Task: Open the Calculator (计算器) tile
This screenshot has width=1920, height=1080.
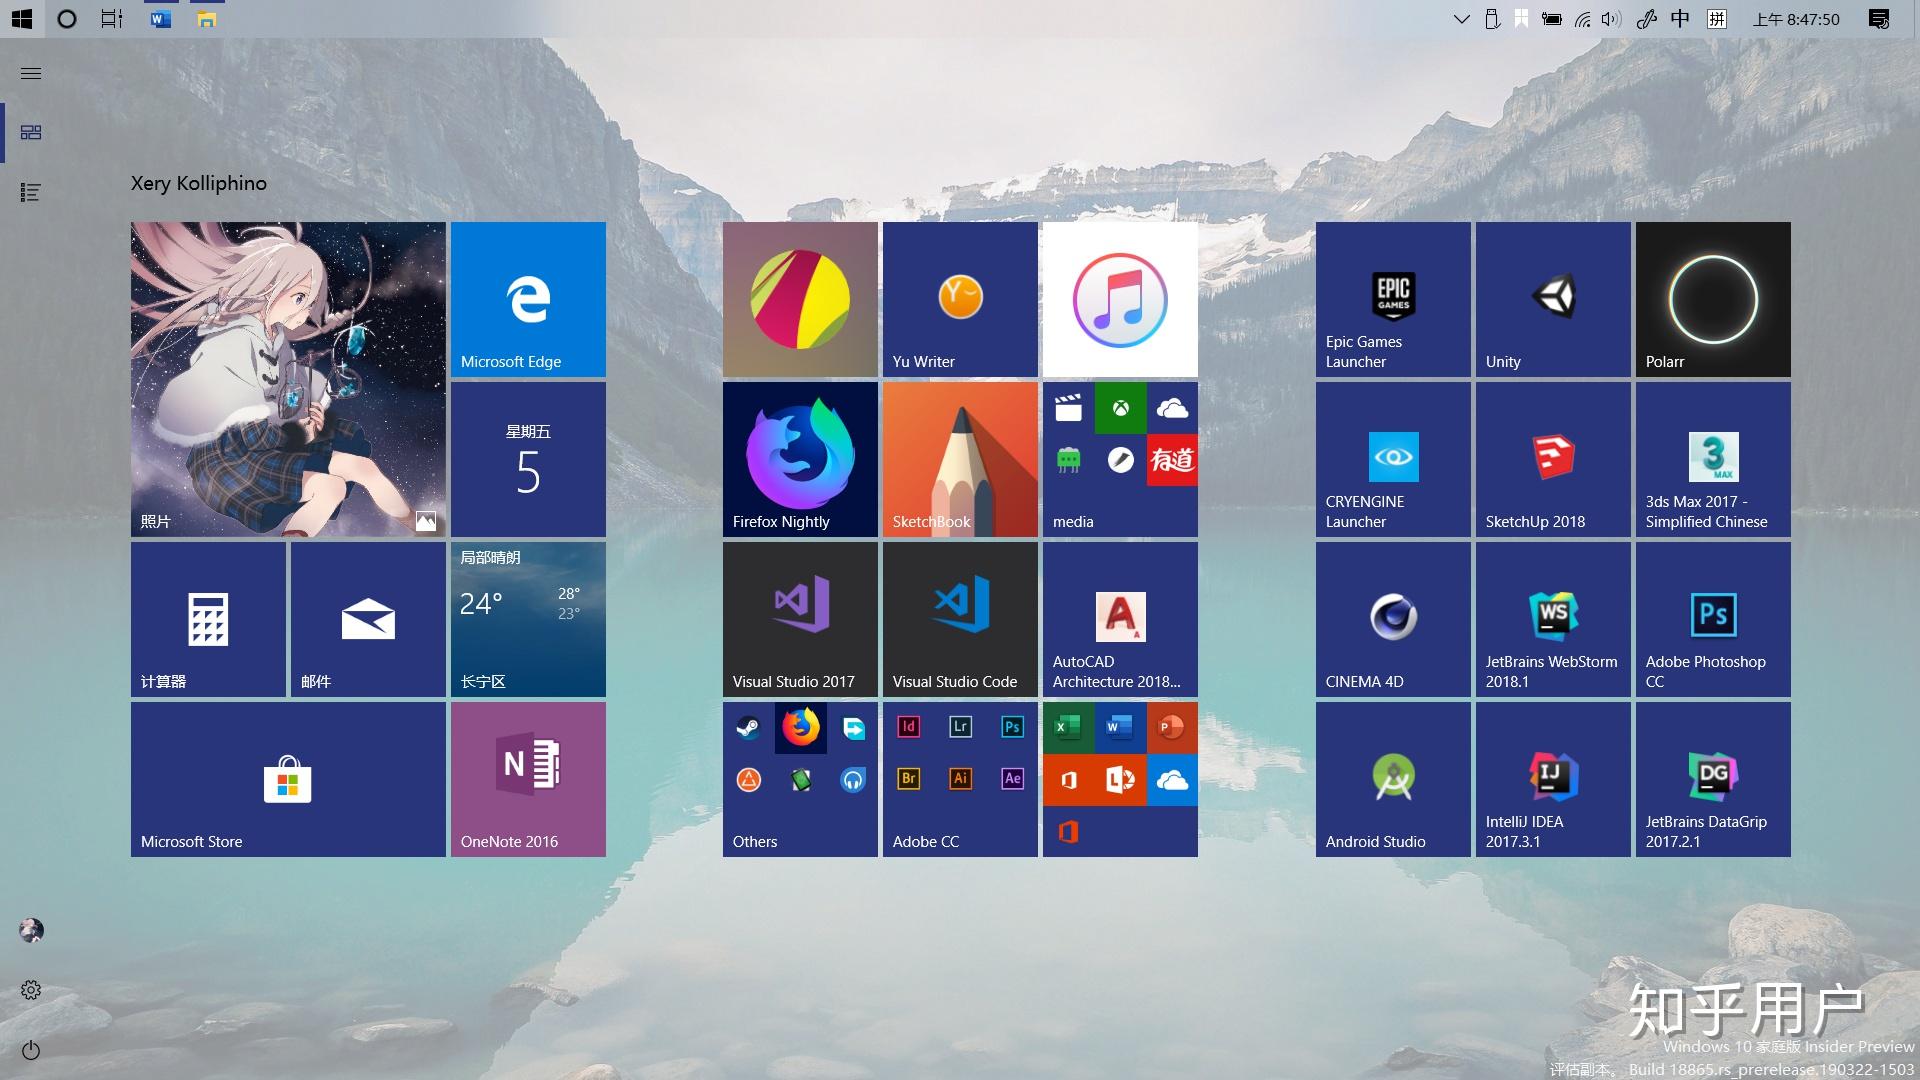Action: [x=208, y=619]
